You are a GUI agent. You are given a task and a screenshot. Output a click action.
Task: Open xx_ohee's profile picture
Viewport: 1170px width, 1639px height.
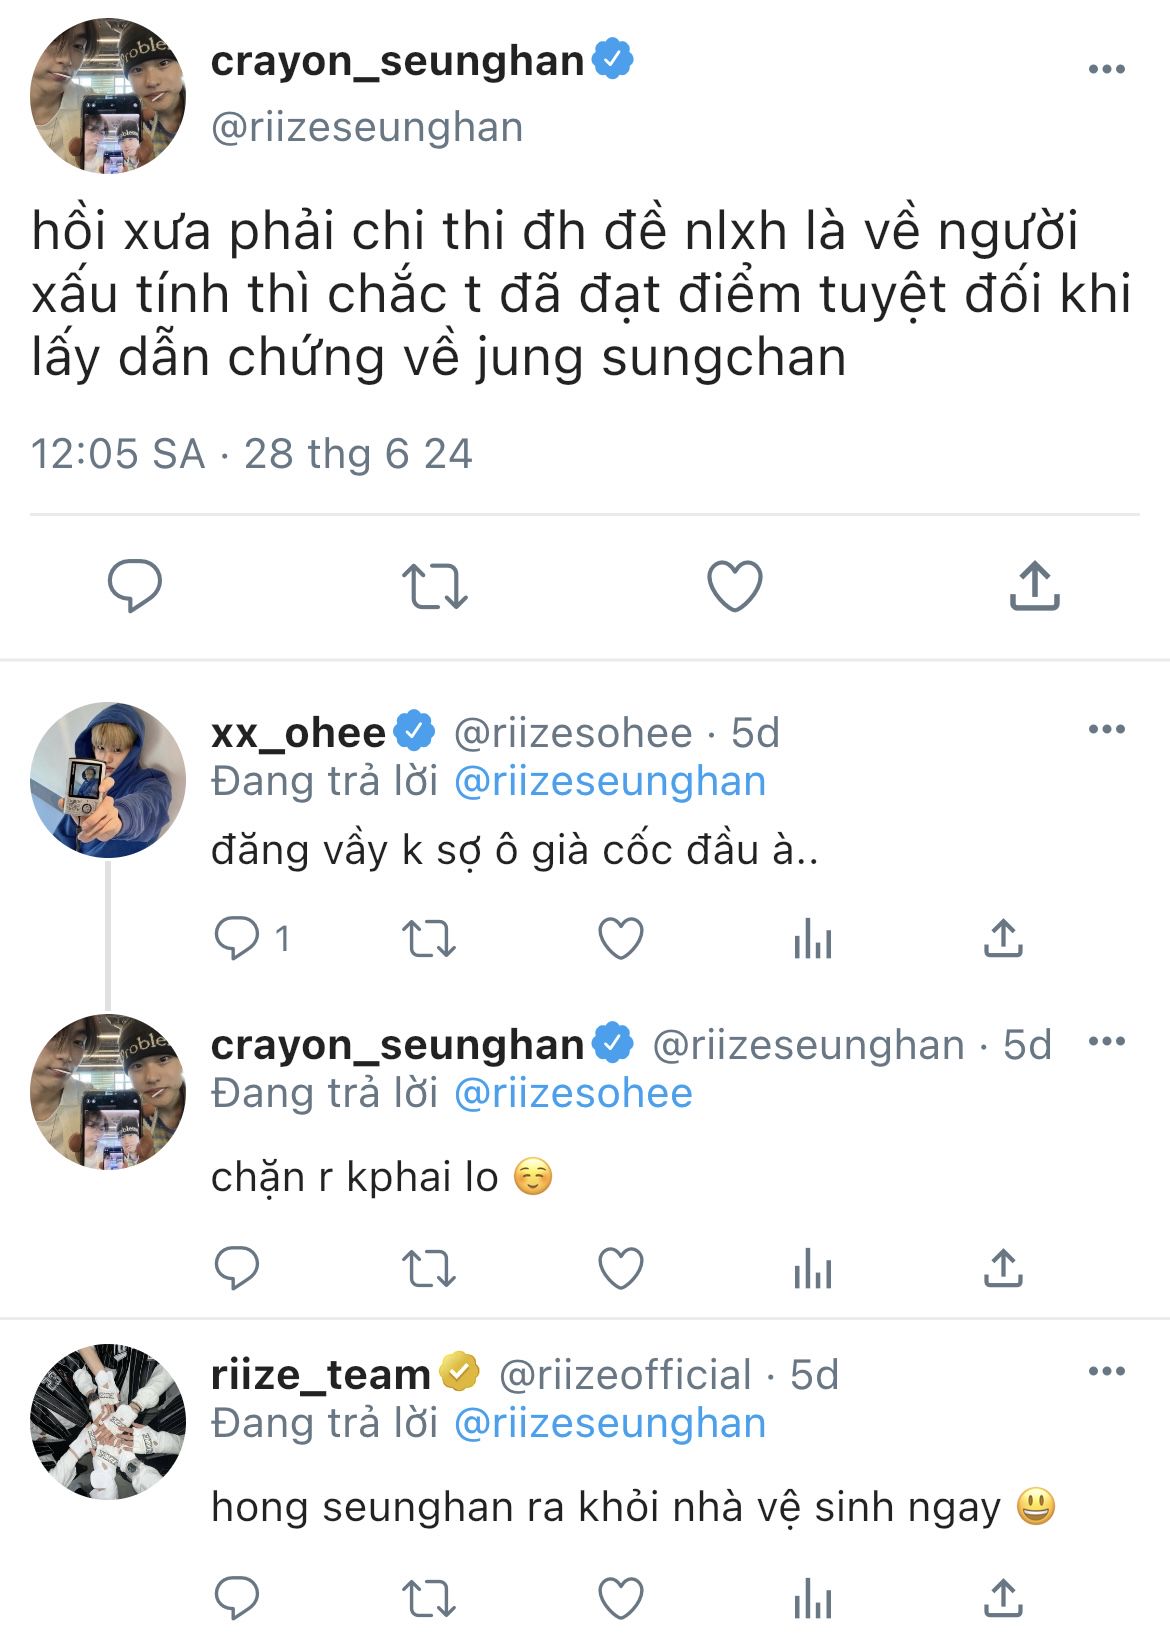point(108,780)
